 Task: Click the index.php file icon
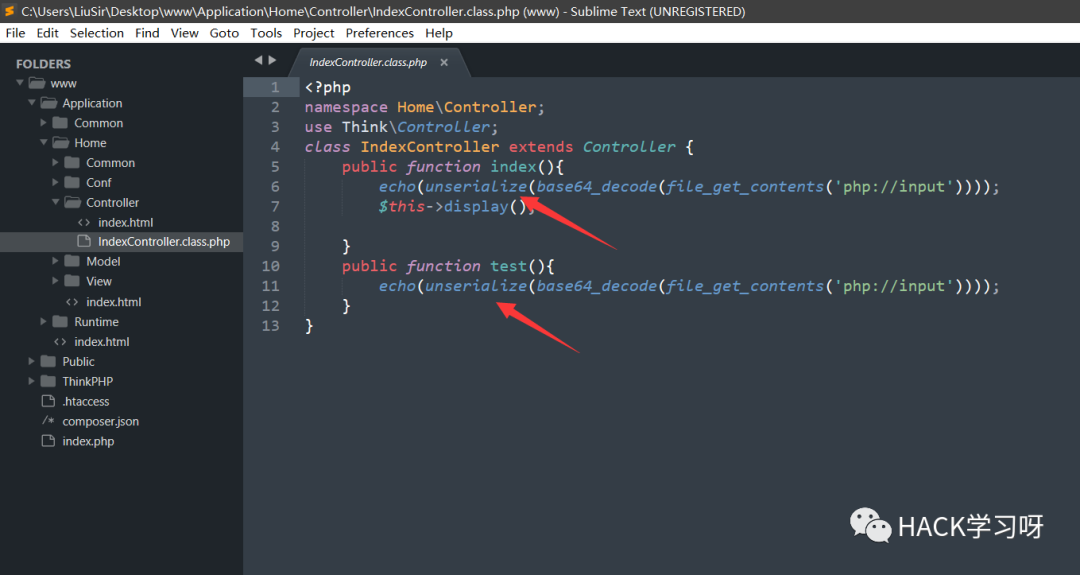pyautogui.click(x=48, y=441)
